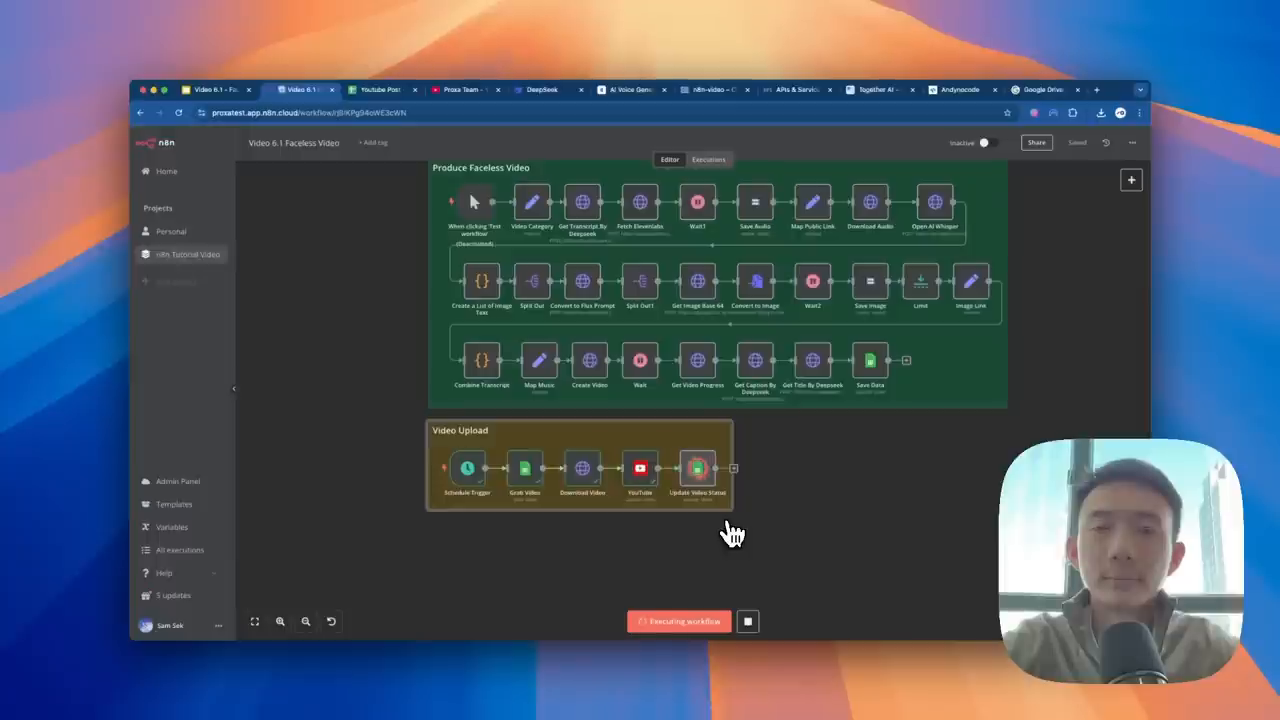
Task: Add a node after Update Video Status
Action: [733, 468]
